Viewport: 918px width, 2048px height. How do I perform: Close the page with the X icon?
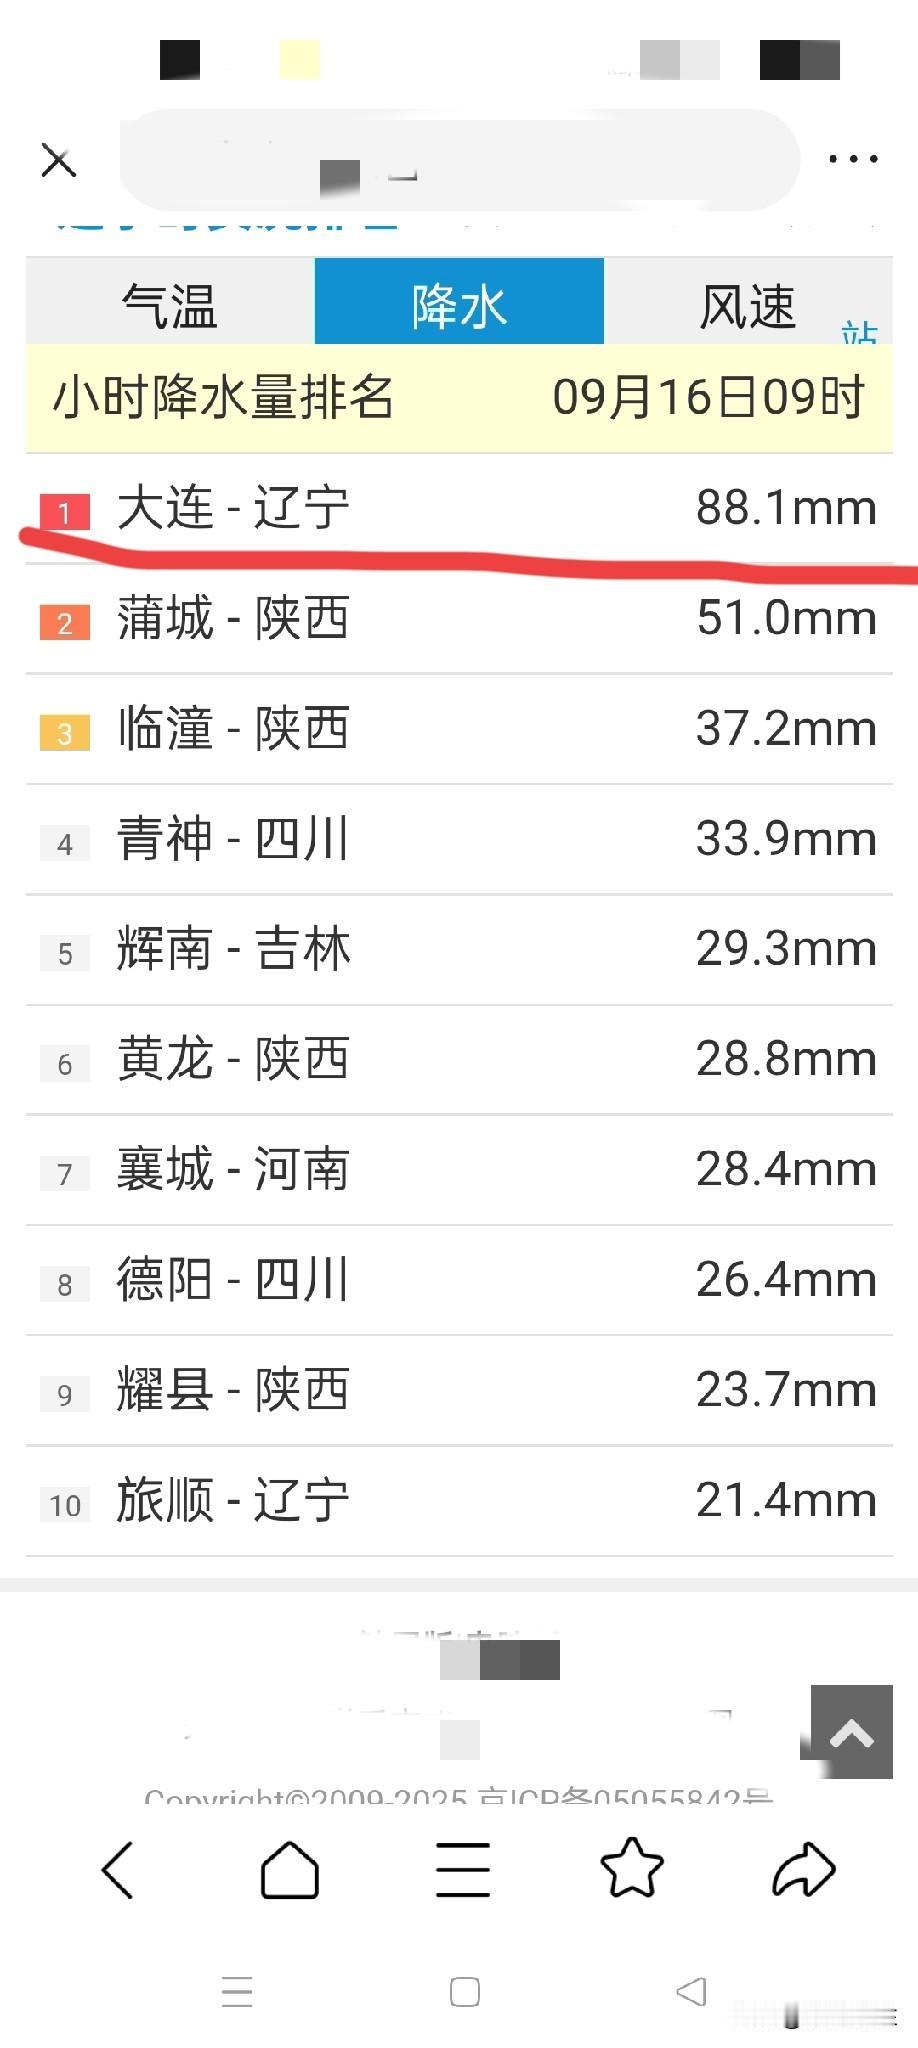(x=58, y=160)
